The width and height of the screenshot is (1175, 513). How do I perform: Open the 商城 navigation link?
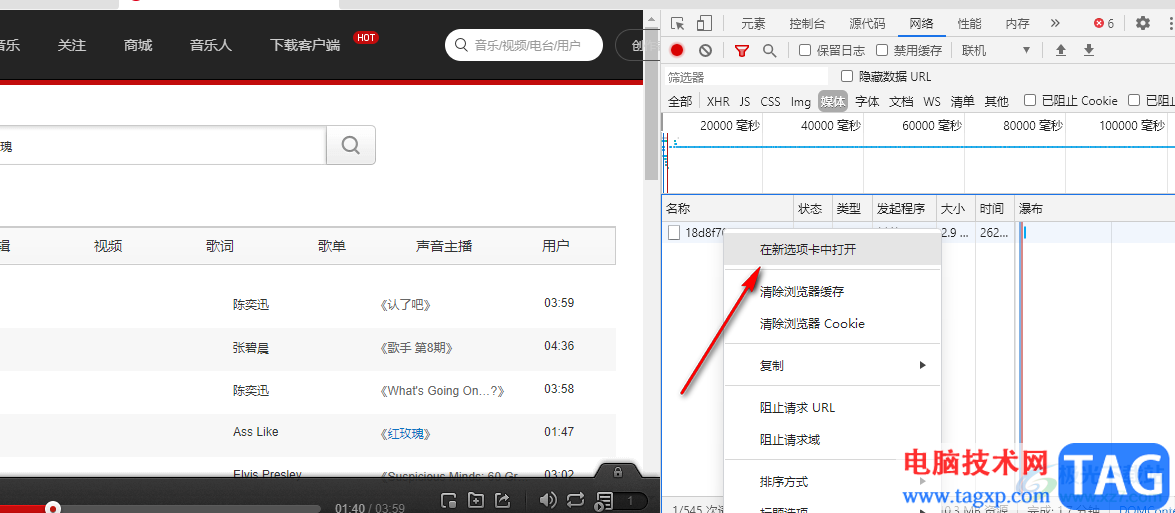(138, 46)
